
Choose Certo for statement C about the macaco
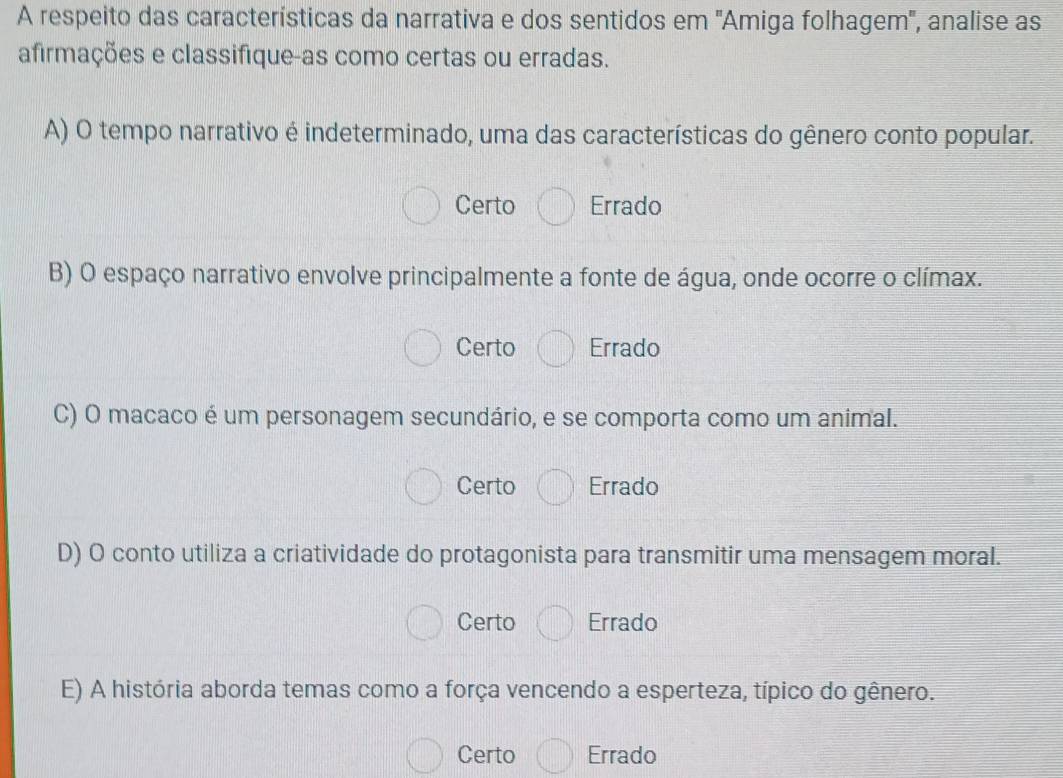pos(423,488)
